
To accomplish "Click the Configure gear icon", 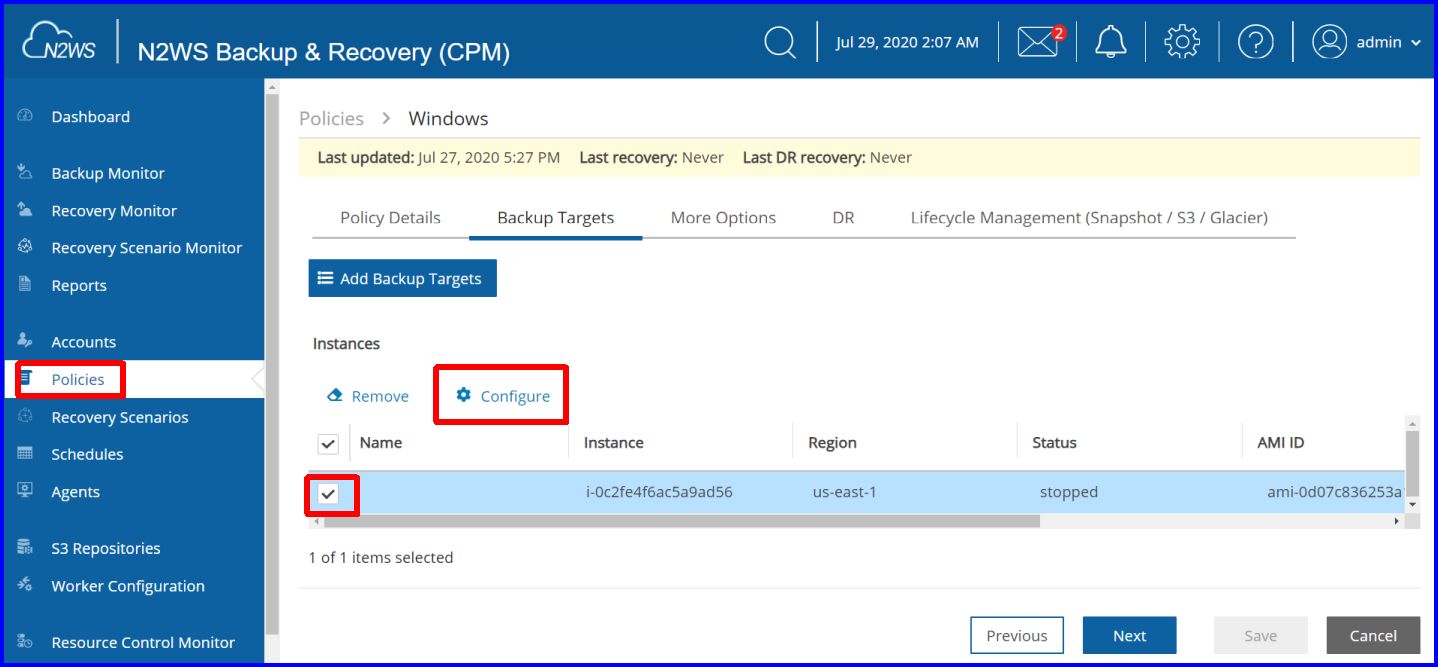I will (x=463, y=395).
